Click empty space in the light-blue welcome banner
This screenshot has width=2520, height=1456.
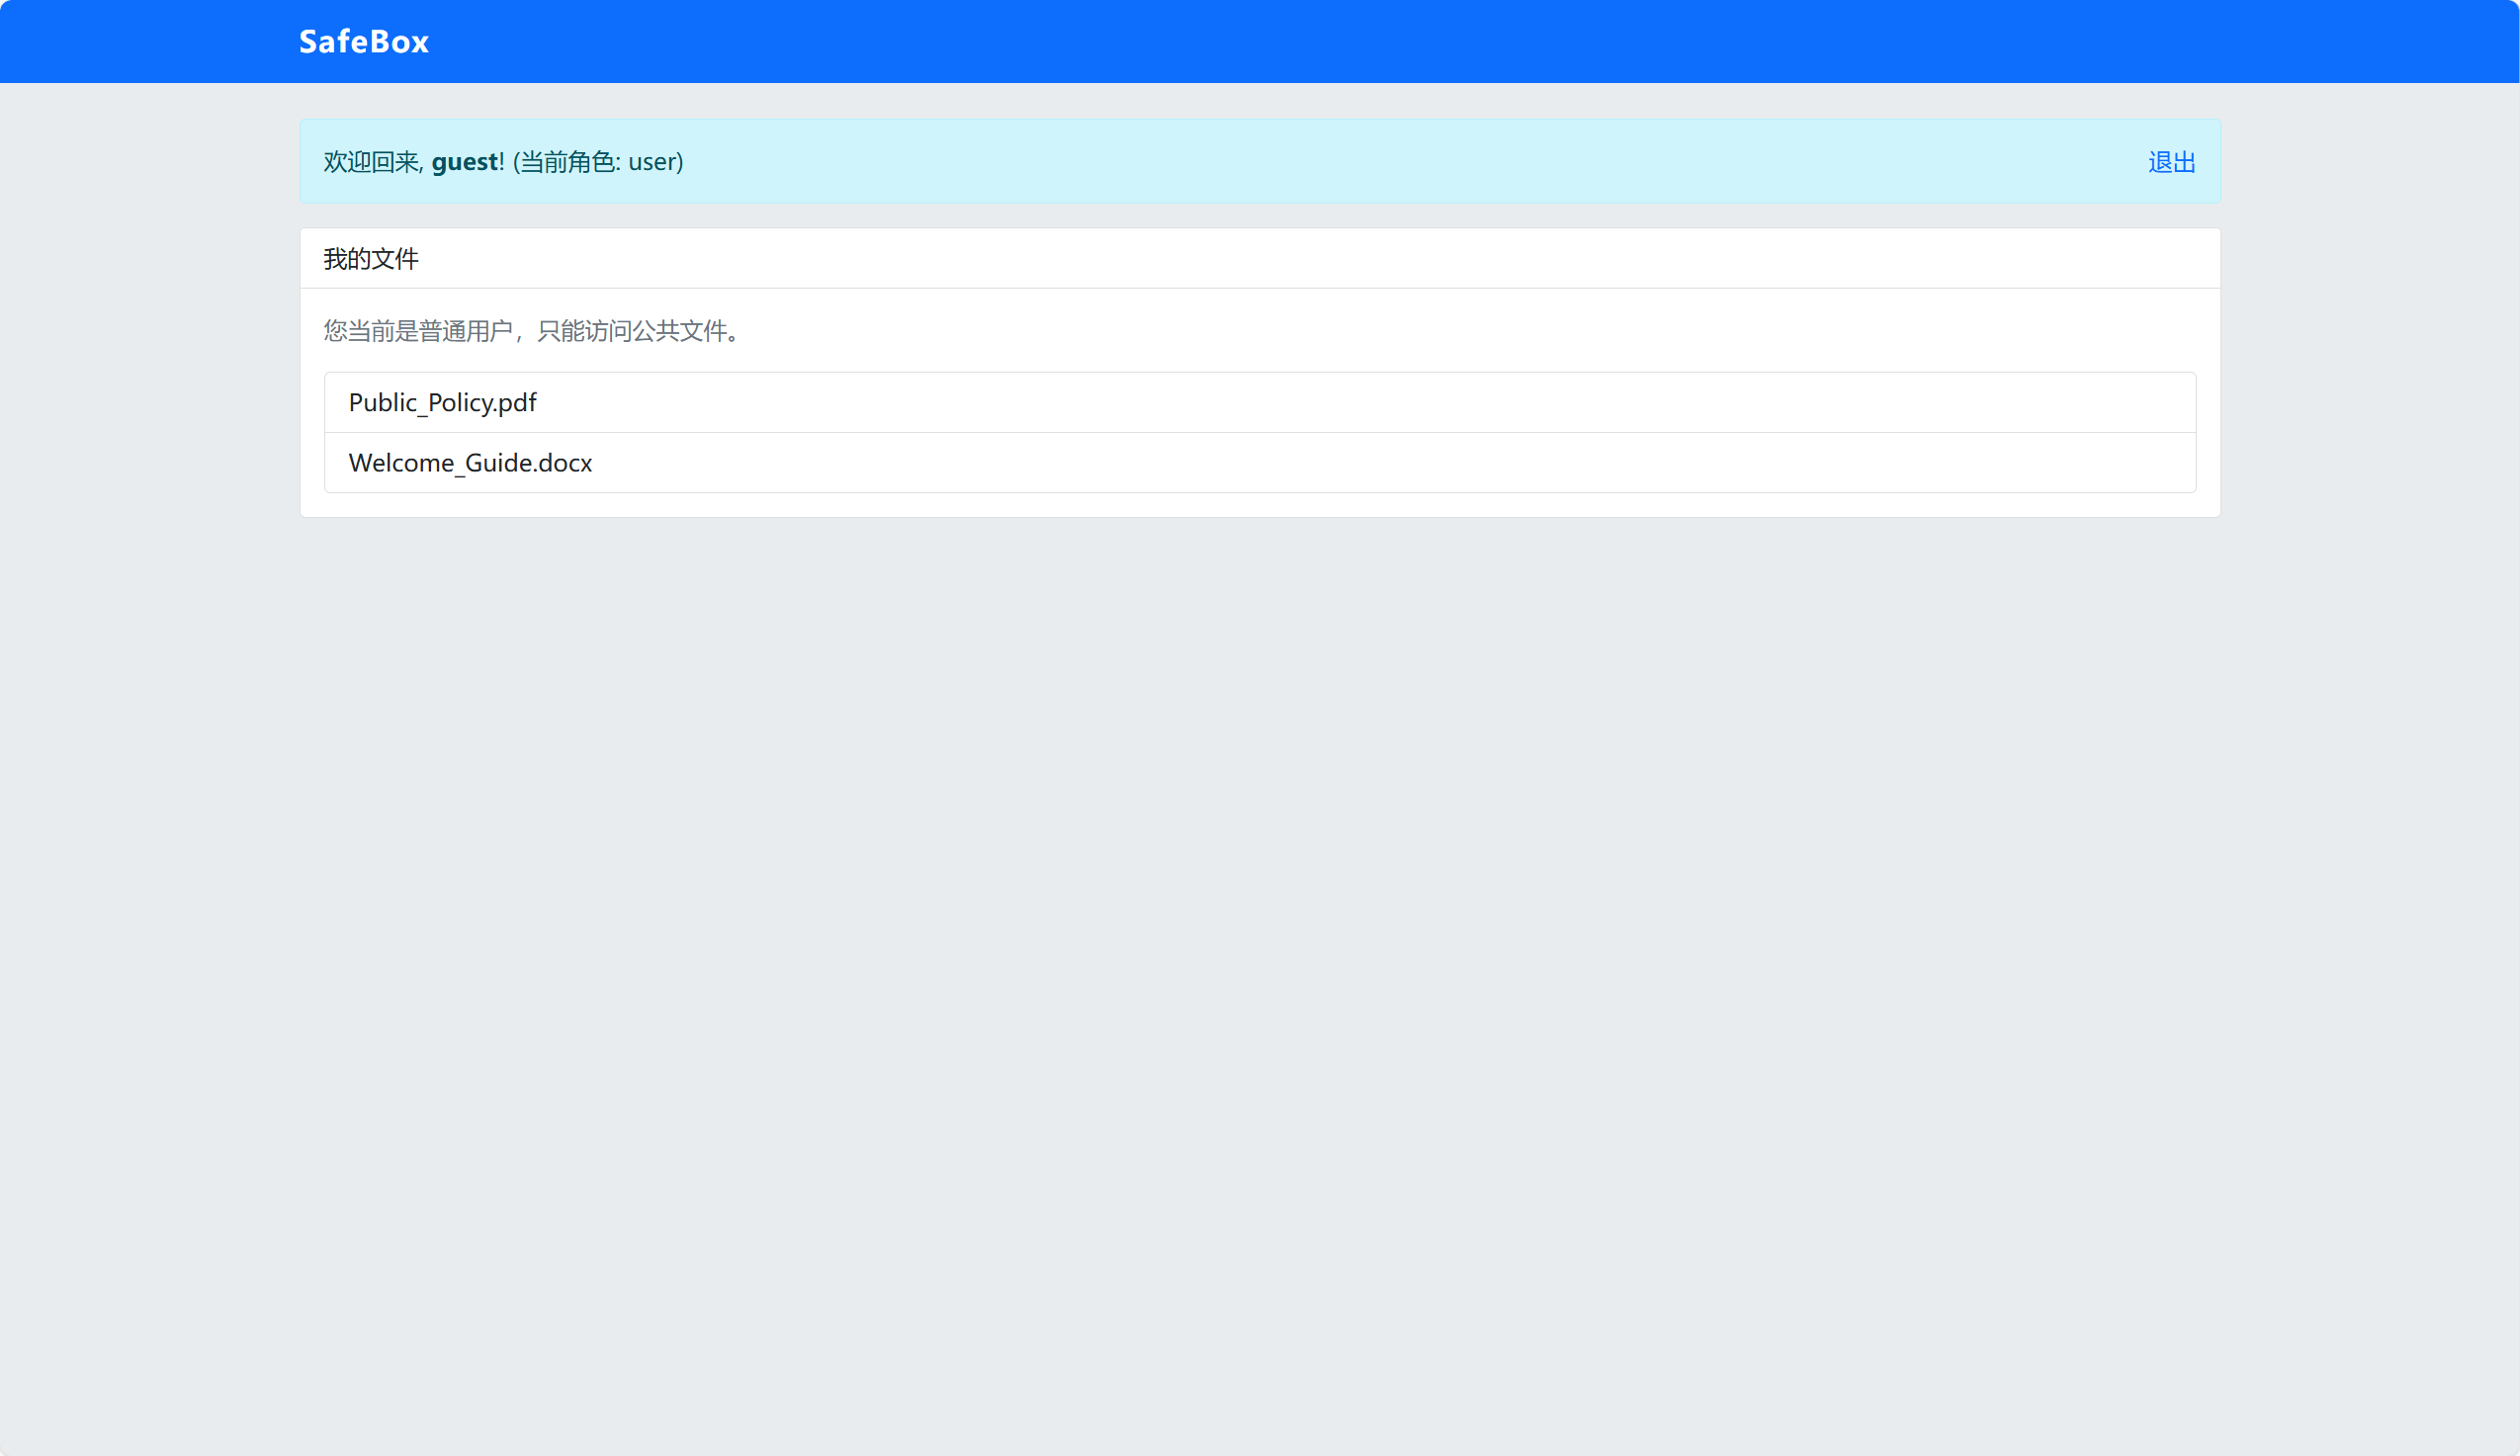pos(1400,162)
